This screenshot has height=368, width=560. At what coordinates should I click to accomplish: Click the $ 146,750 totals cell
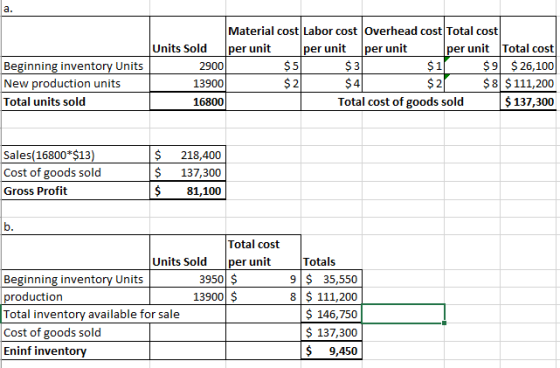coord(331,314)
